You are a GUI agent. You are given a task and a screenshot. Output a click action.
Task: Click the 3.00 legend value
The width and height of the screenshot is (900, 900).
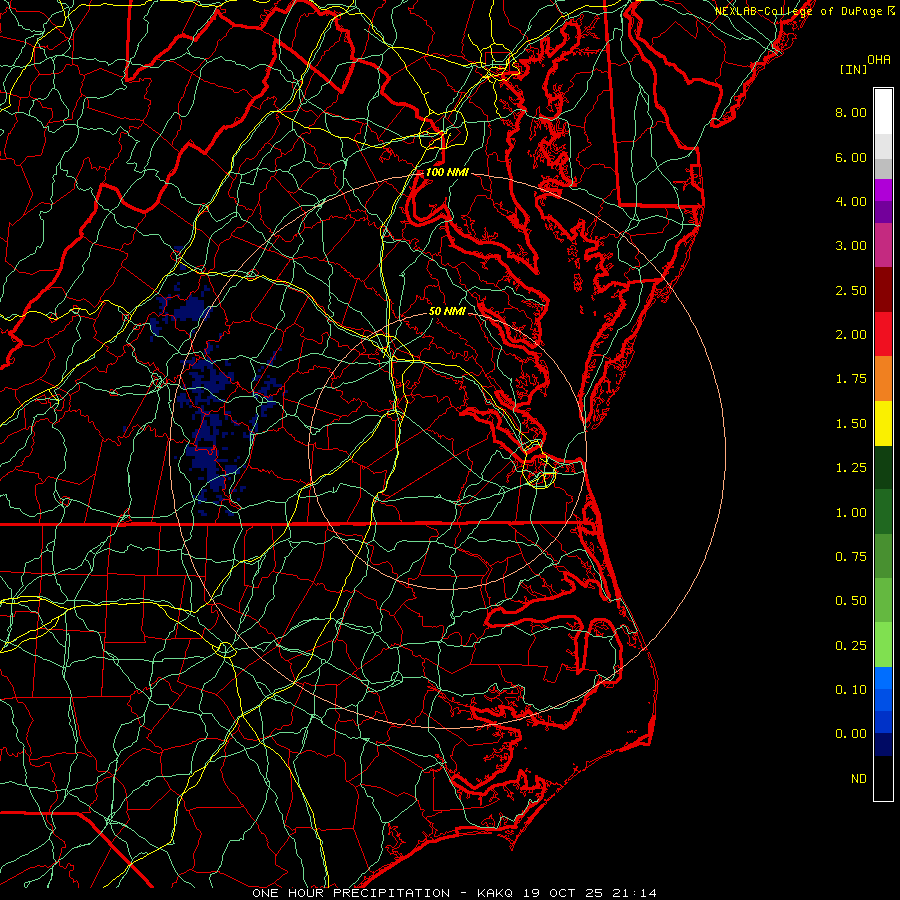click(851, 246)
